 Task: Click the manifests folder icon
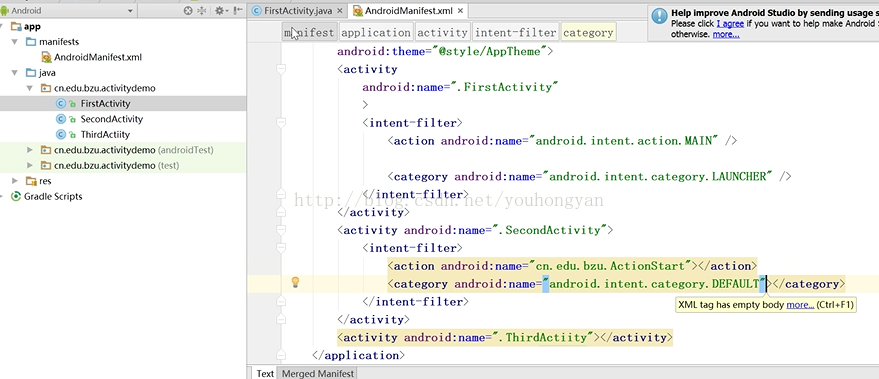31,42
